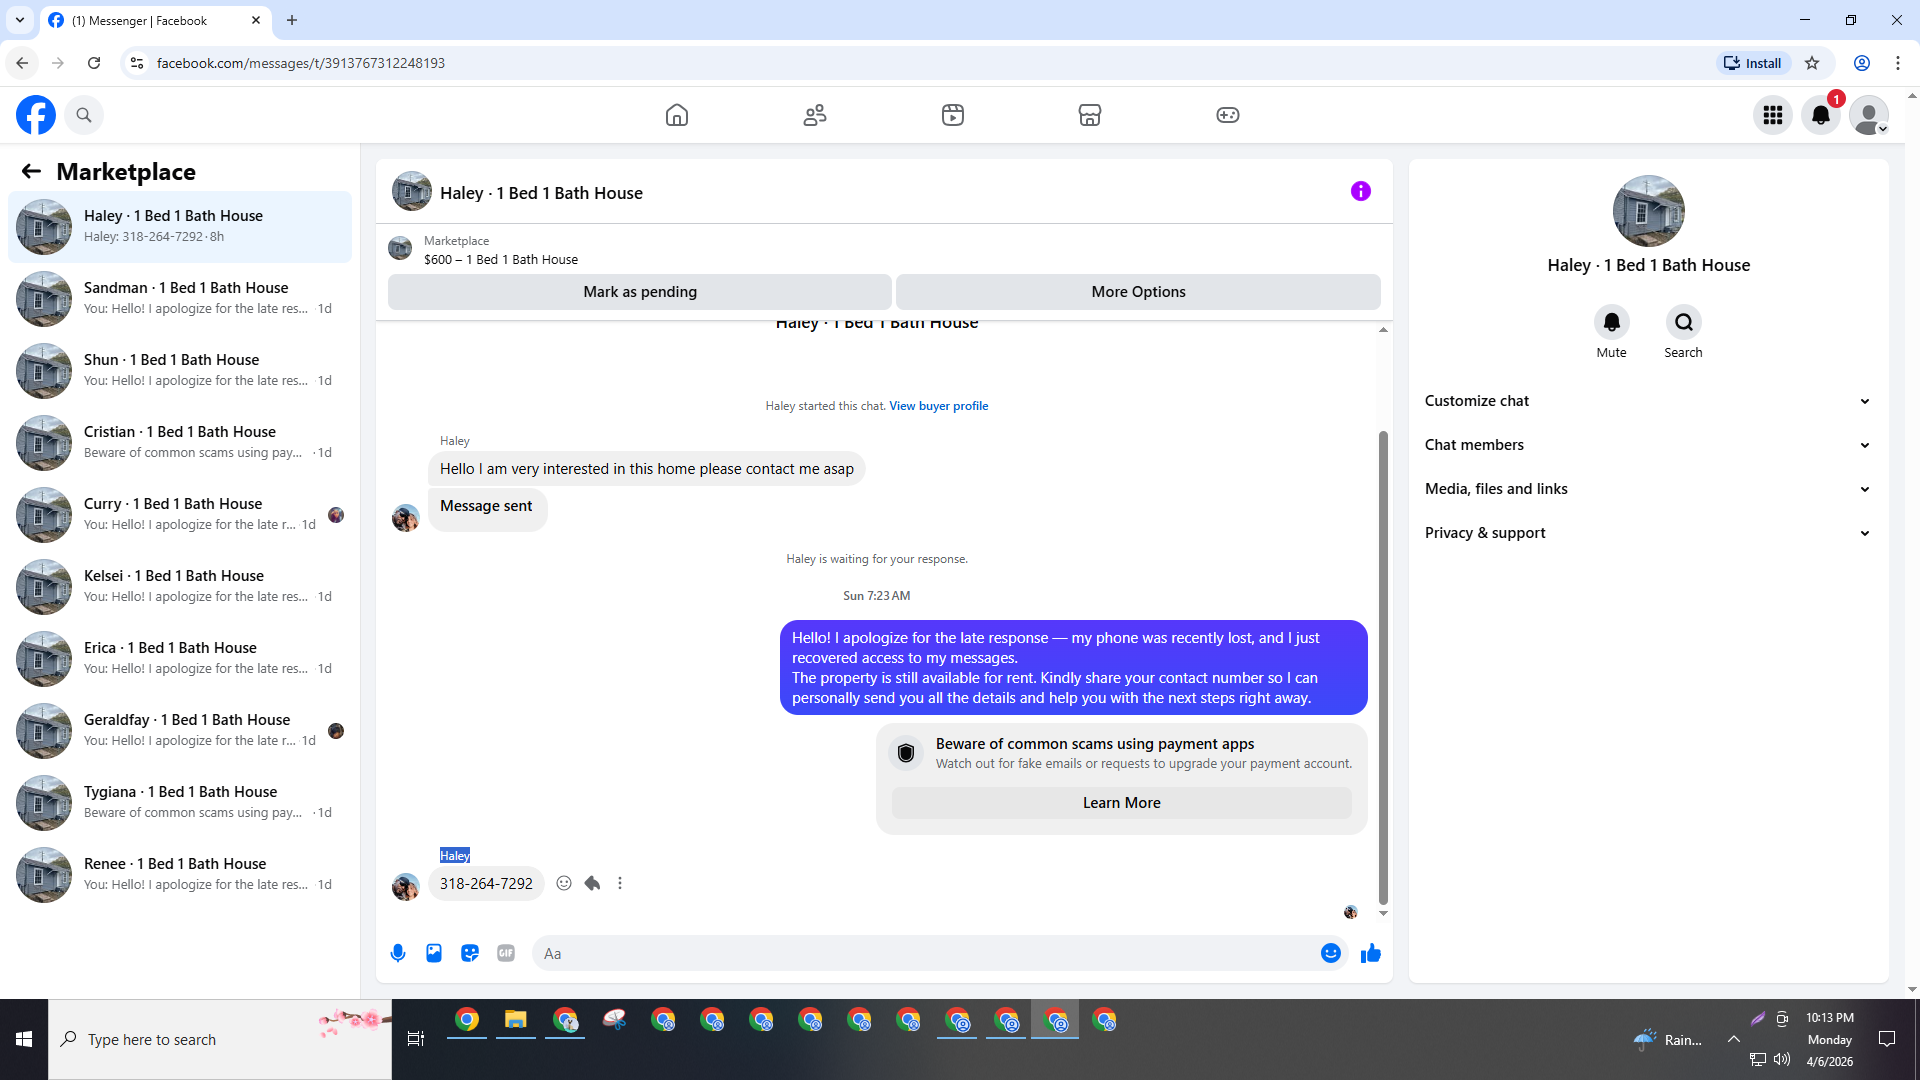Viewport: 1920px width, 1080px height.
Task: Click Learn More about payment scams
Action: pyautogui.click(x=1121, y=803)
